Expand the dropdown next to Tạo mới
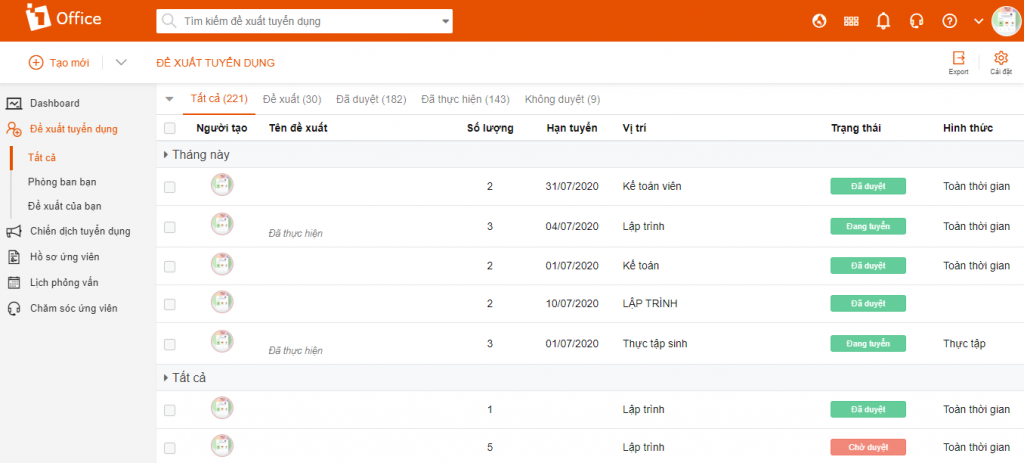Image resolution: width=1024 pixels, height=463 pixels. pyautogui.click(x=121, y=63)
